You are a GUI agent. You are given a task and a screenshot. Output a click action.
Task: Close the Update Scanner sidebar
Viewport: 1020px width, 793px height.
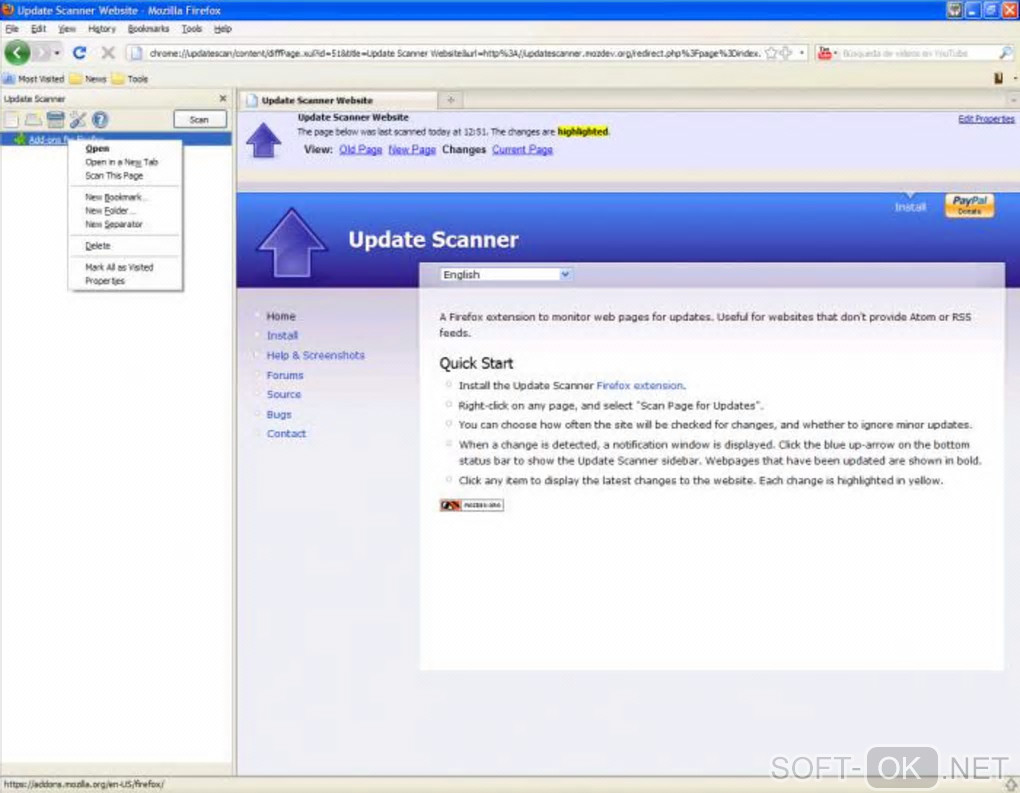223,98
